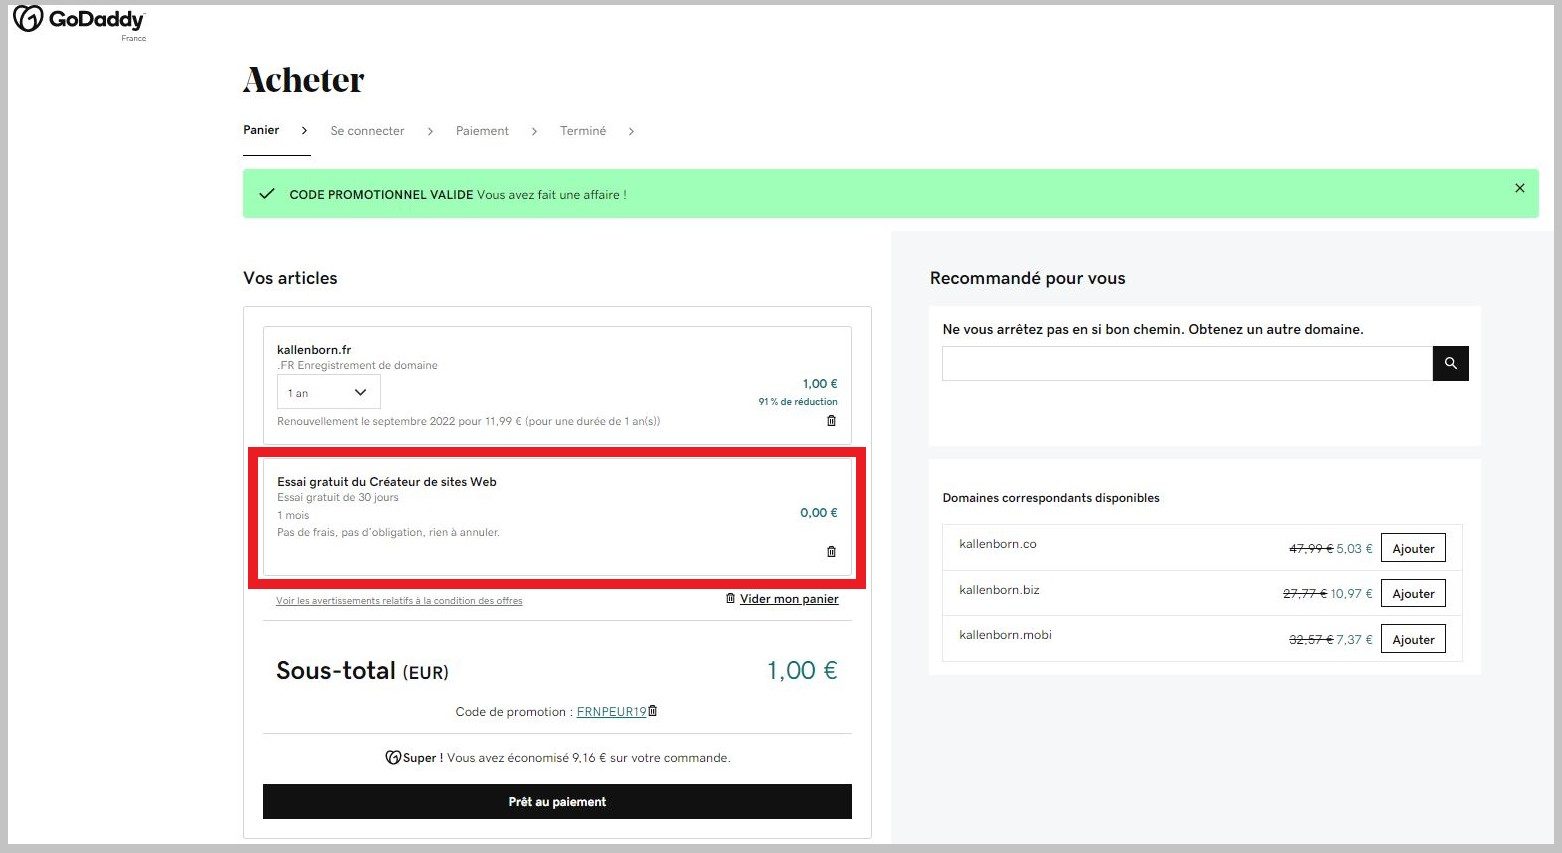Click the kallenborn.mobi domain name
This screenshot has height=853, width=1562.
tap(1005, 635)
